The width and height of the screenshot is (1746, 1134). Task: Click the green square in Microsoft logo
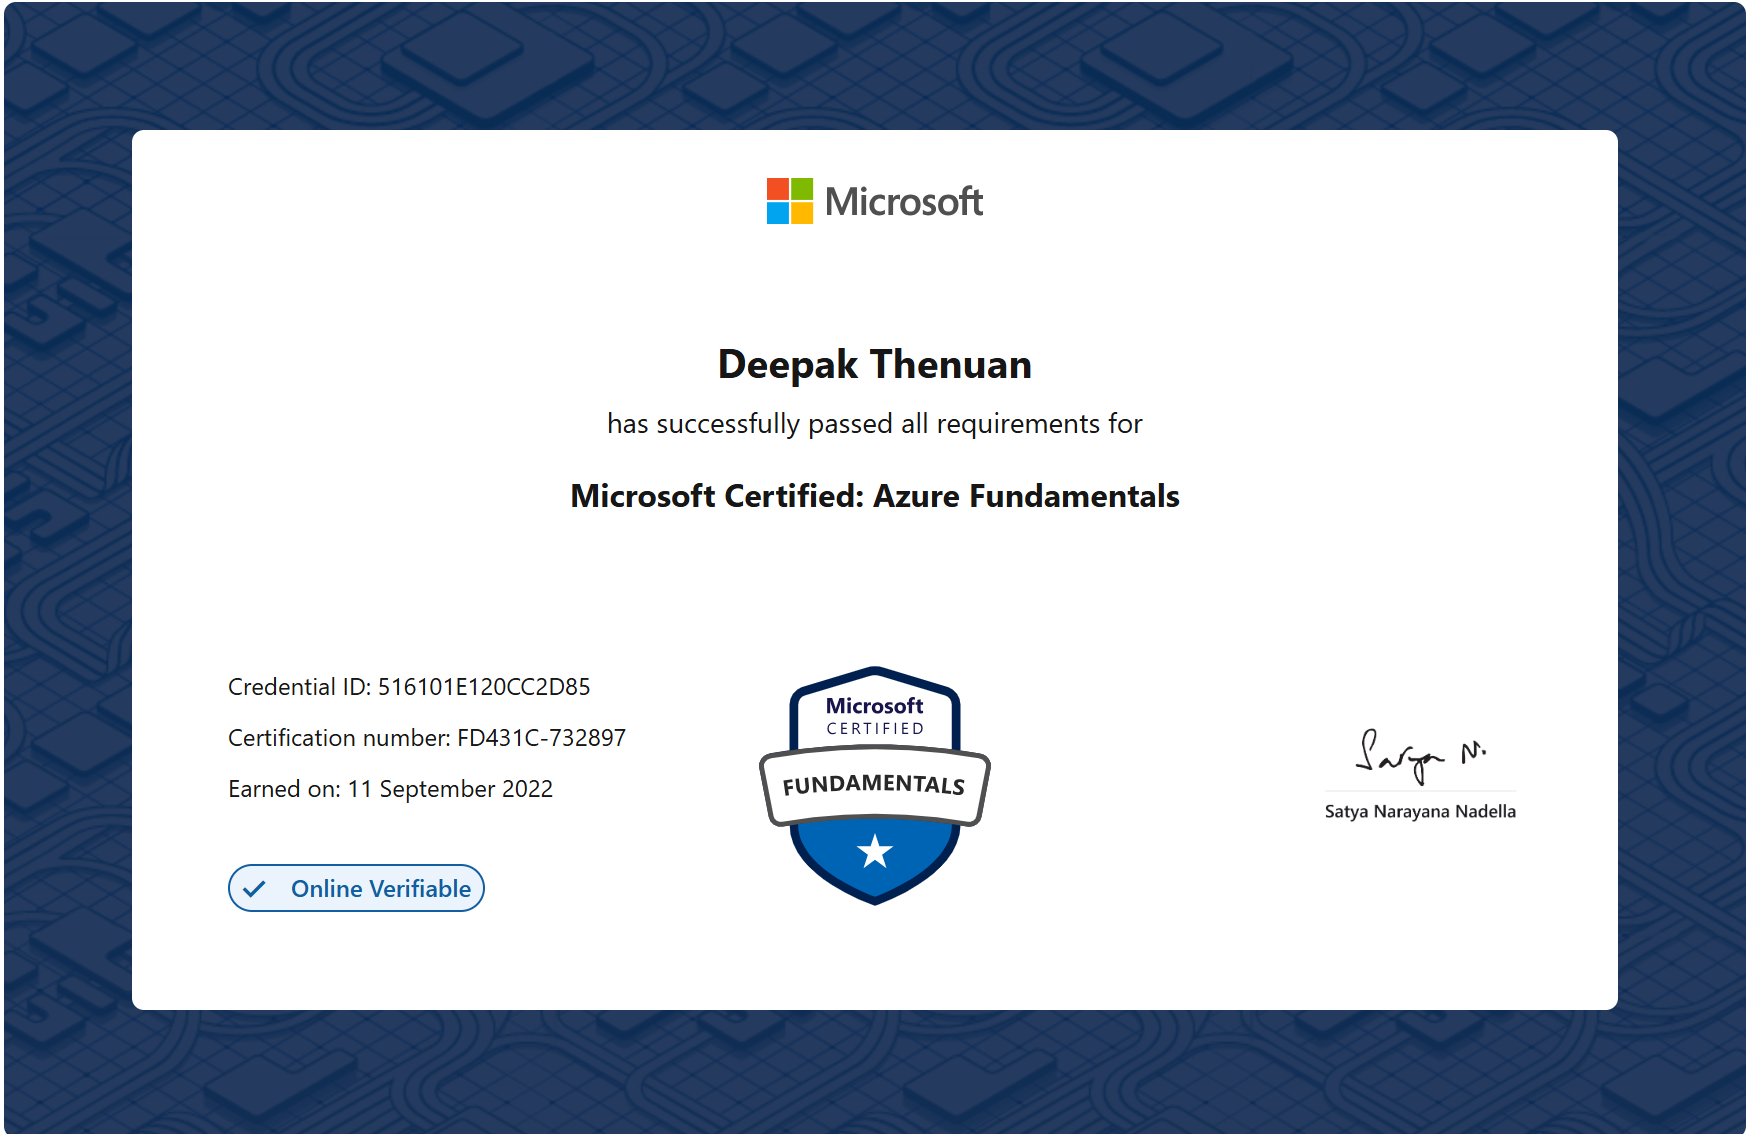(802, 189)
